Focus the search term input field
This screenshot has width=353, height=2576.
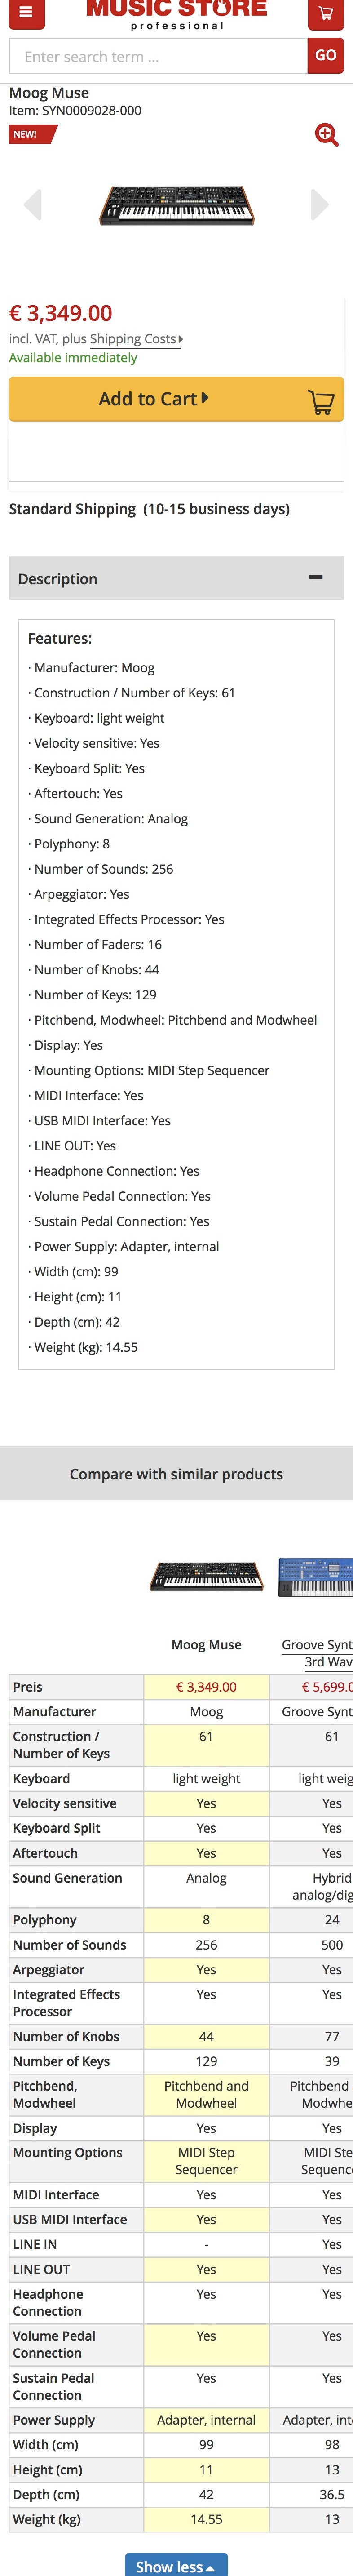click(158, 57)
